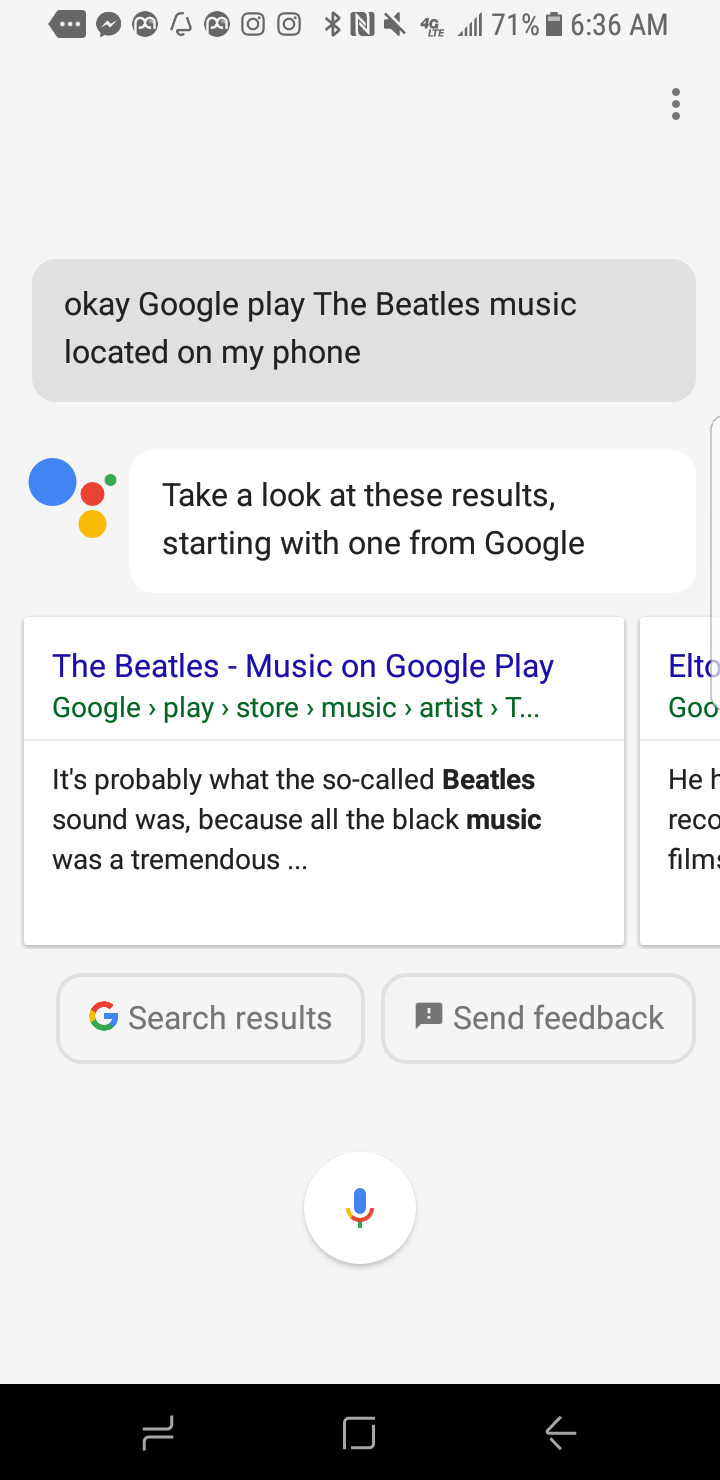Tap the Android back navigation arrow
This screenshot has height=1480, width=720.
[x=560, y=1433]
